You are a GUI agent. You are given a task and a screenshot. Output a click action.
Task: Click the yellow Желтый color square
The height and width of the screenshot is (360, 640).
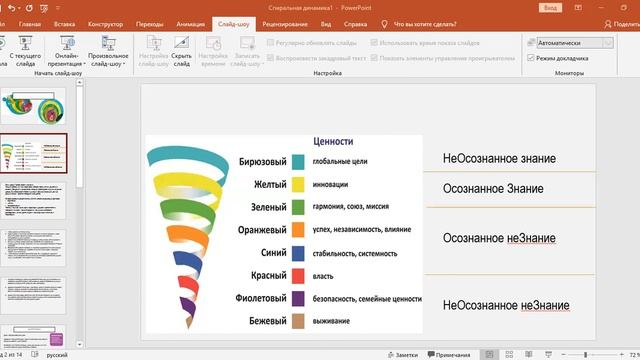coord(298,184)
